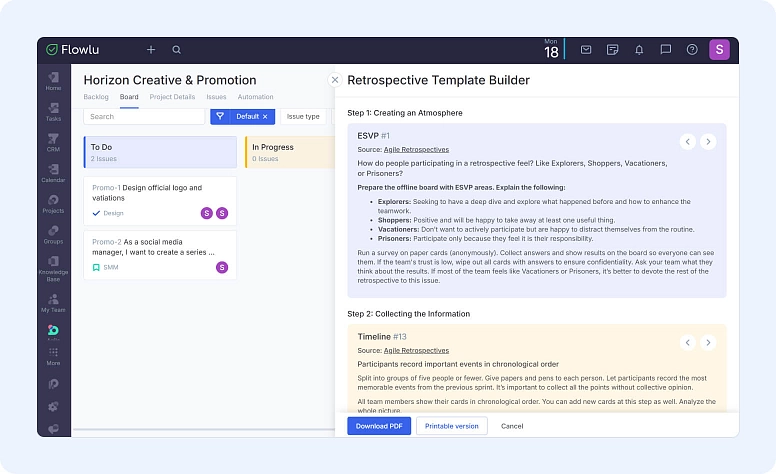Viewport: 776px width, 474px height.
Task: Expand the More section in sidebar
Action: pyautogui.click(x=53, y=356)
